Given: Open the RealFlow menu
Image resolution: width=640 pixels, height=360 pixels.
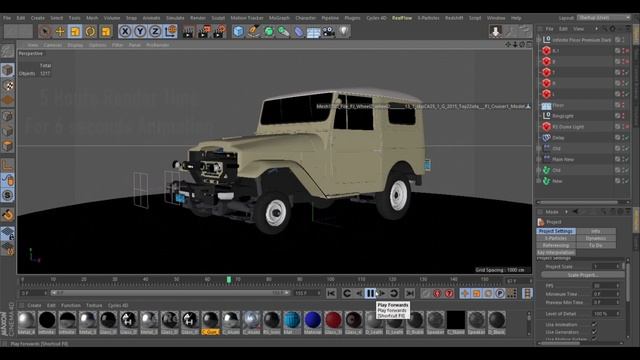Looking at the screenshot, I should (x=402, y=18).
